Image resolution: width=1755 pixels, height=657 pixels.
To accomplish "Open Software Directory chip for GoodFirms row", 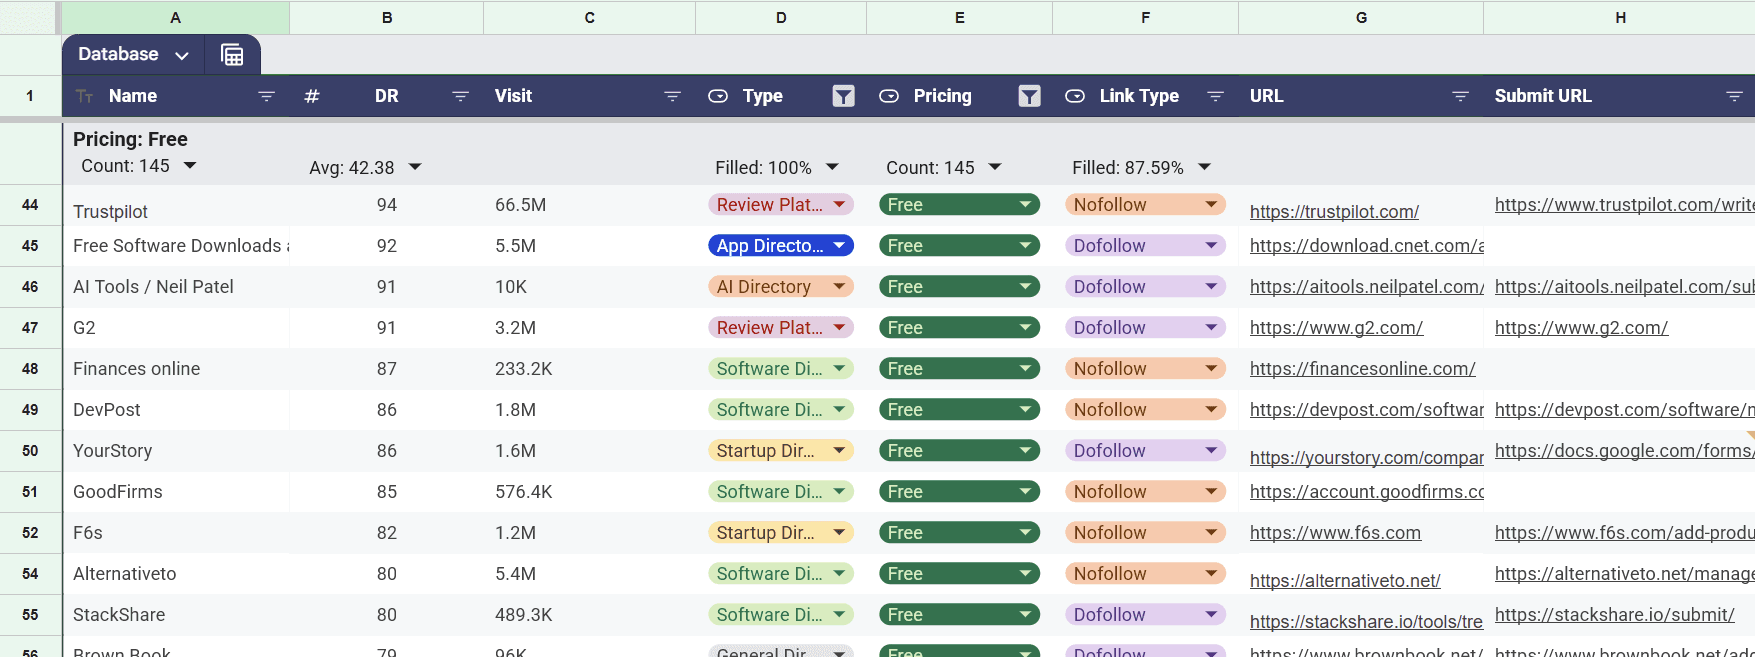I will coord(781,492).
